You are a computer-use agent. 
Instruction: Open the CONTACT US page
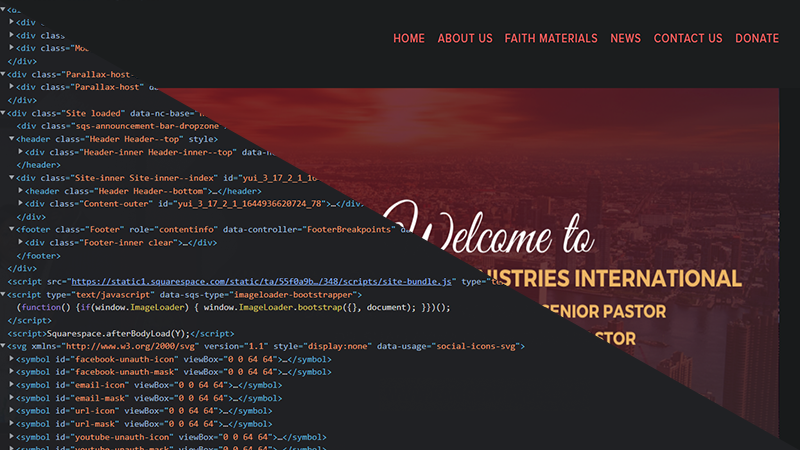[x=687, y=39]
